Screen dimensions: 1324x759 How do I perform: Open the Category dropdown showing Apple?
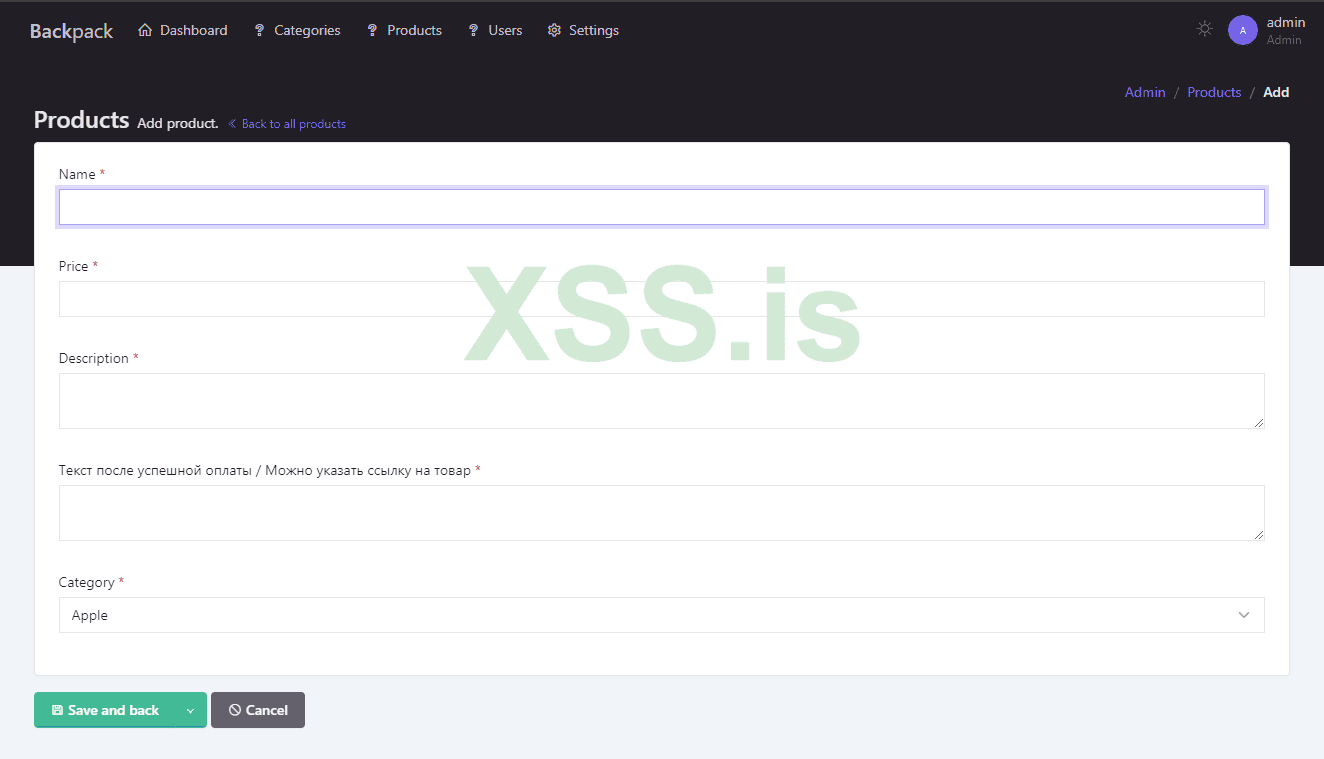(662, 615)
